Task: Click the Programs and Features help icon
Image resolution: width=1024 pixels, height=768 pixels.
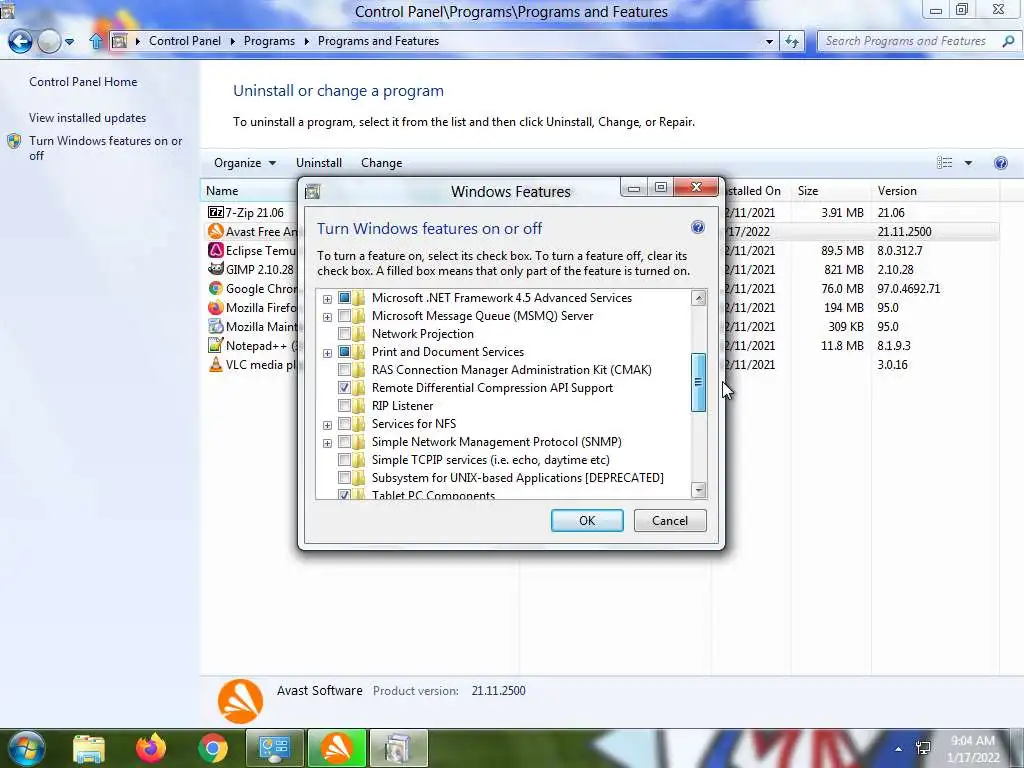Action: point(1000,163)
